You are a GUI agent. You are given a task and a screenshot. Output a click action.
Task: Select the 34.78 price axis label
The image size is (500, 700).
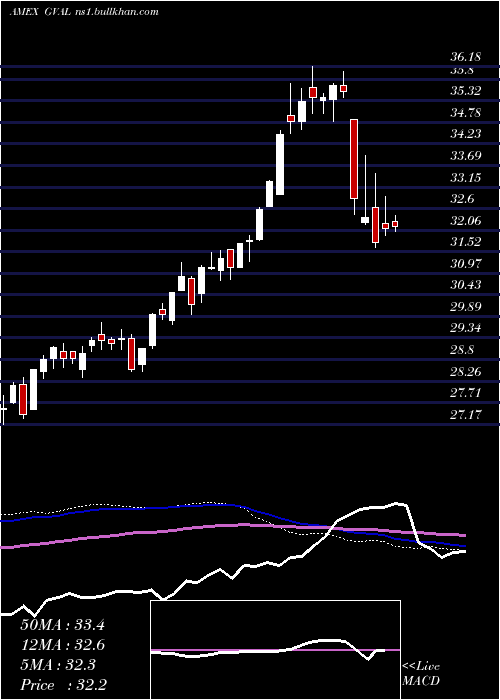tap(466, 112)
